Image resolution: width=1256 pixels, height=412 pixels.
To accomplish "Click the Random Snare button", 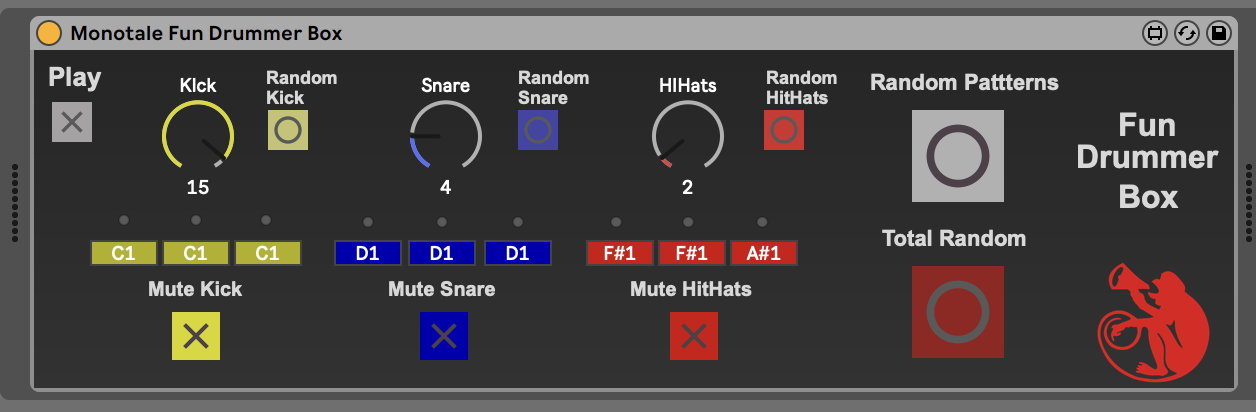I will click(538, 130).
